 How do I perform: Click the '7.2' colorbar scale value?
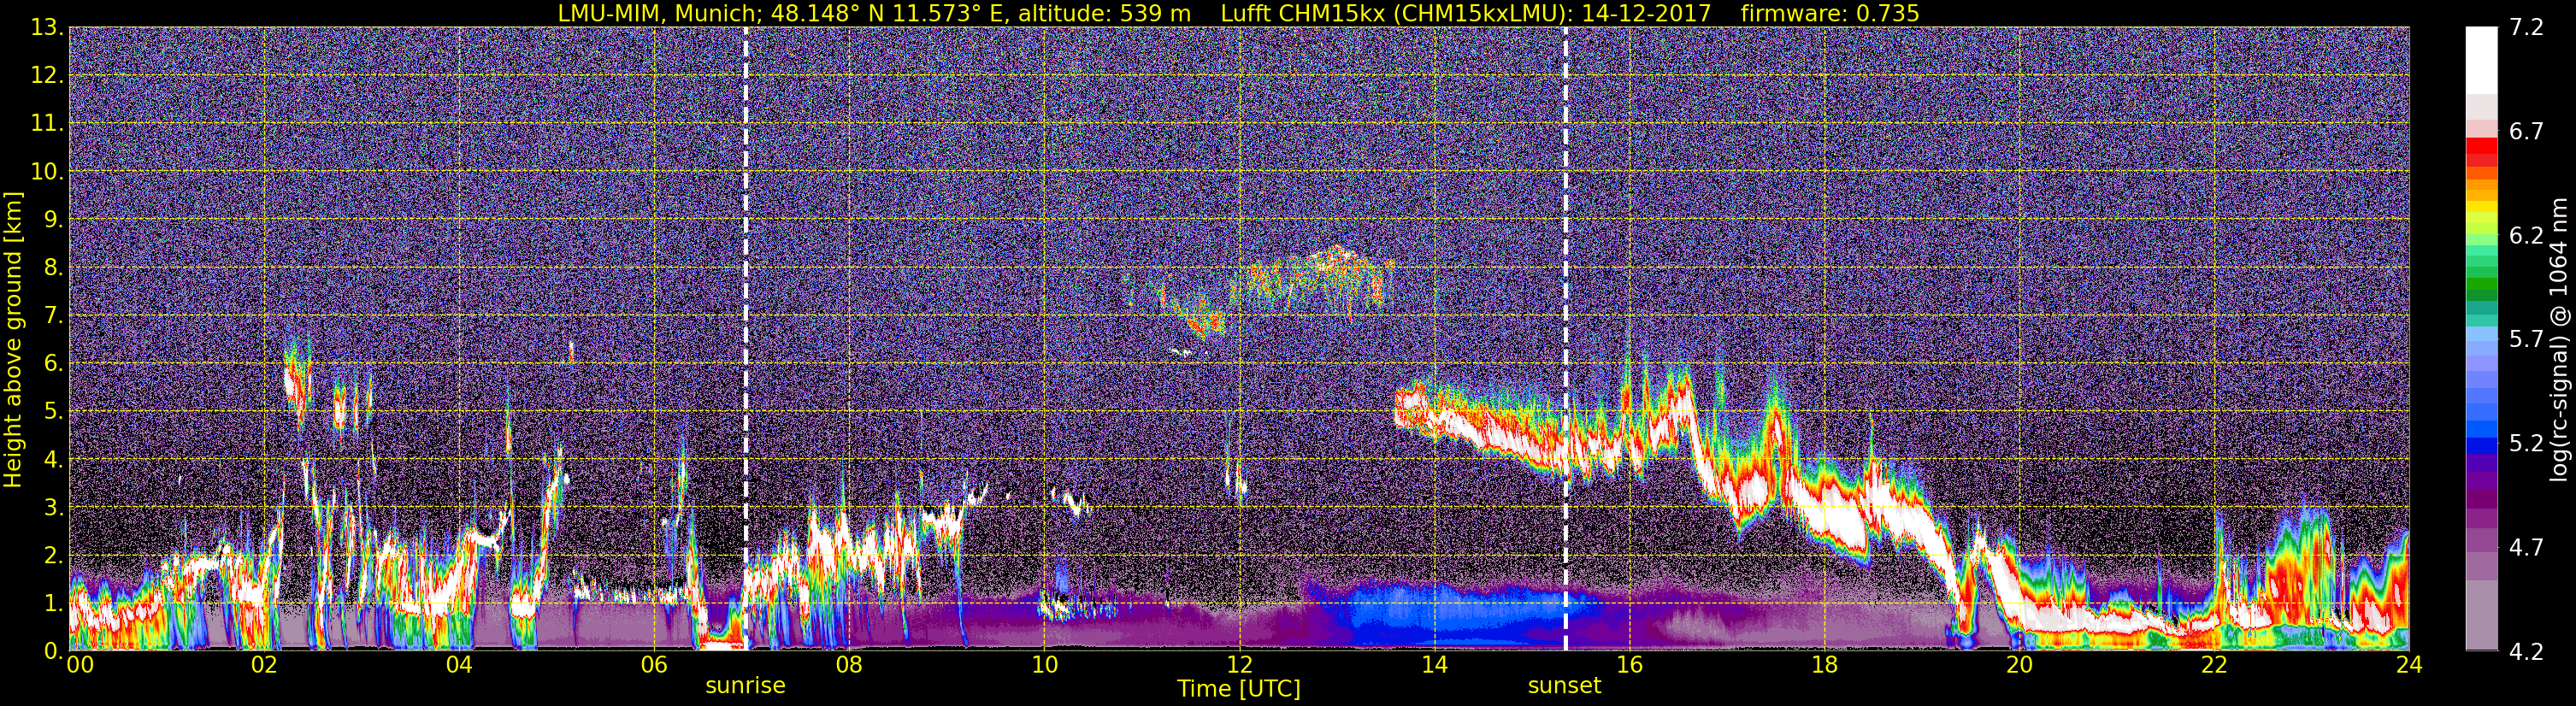click(x=2526, y=28)
